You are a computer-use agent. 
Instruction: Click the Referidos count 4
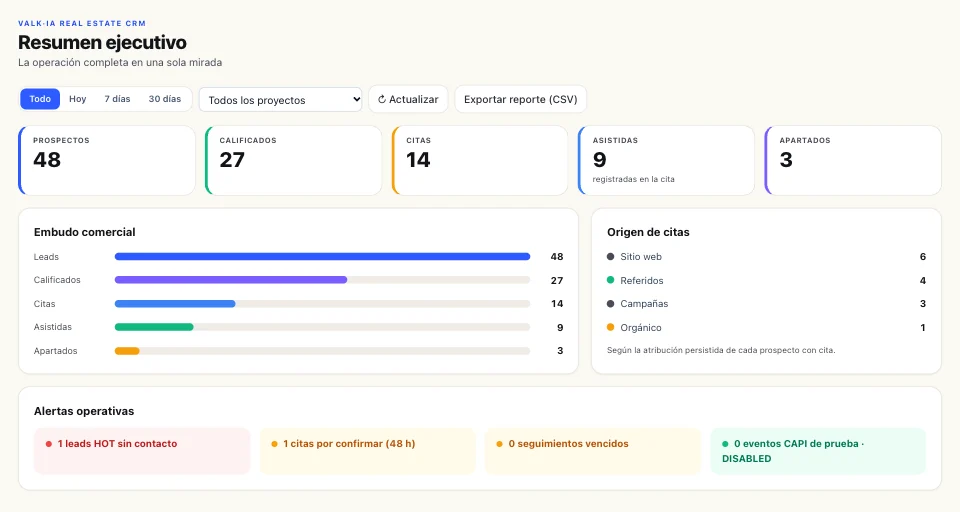923,280
